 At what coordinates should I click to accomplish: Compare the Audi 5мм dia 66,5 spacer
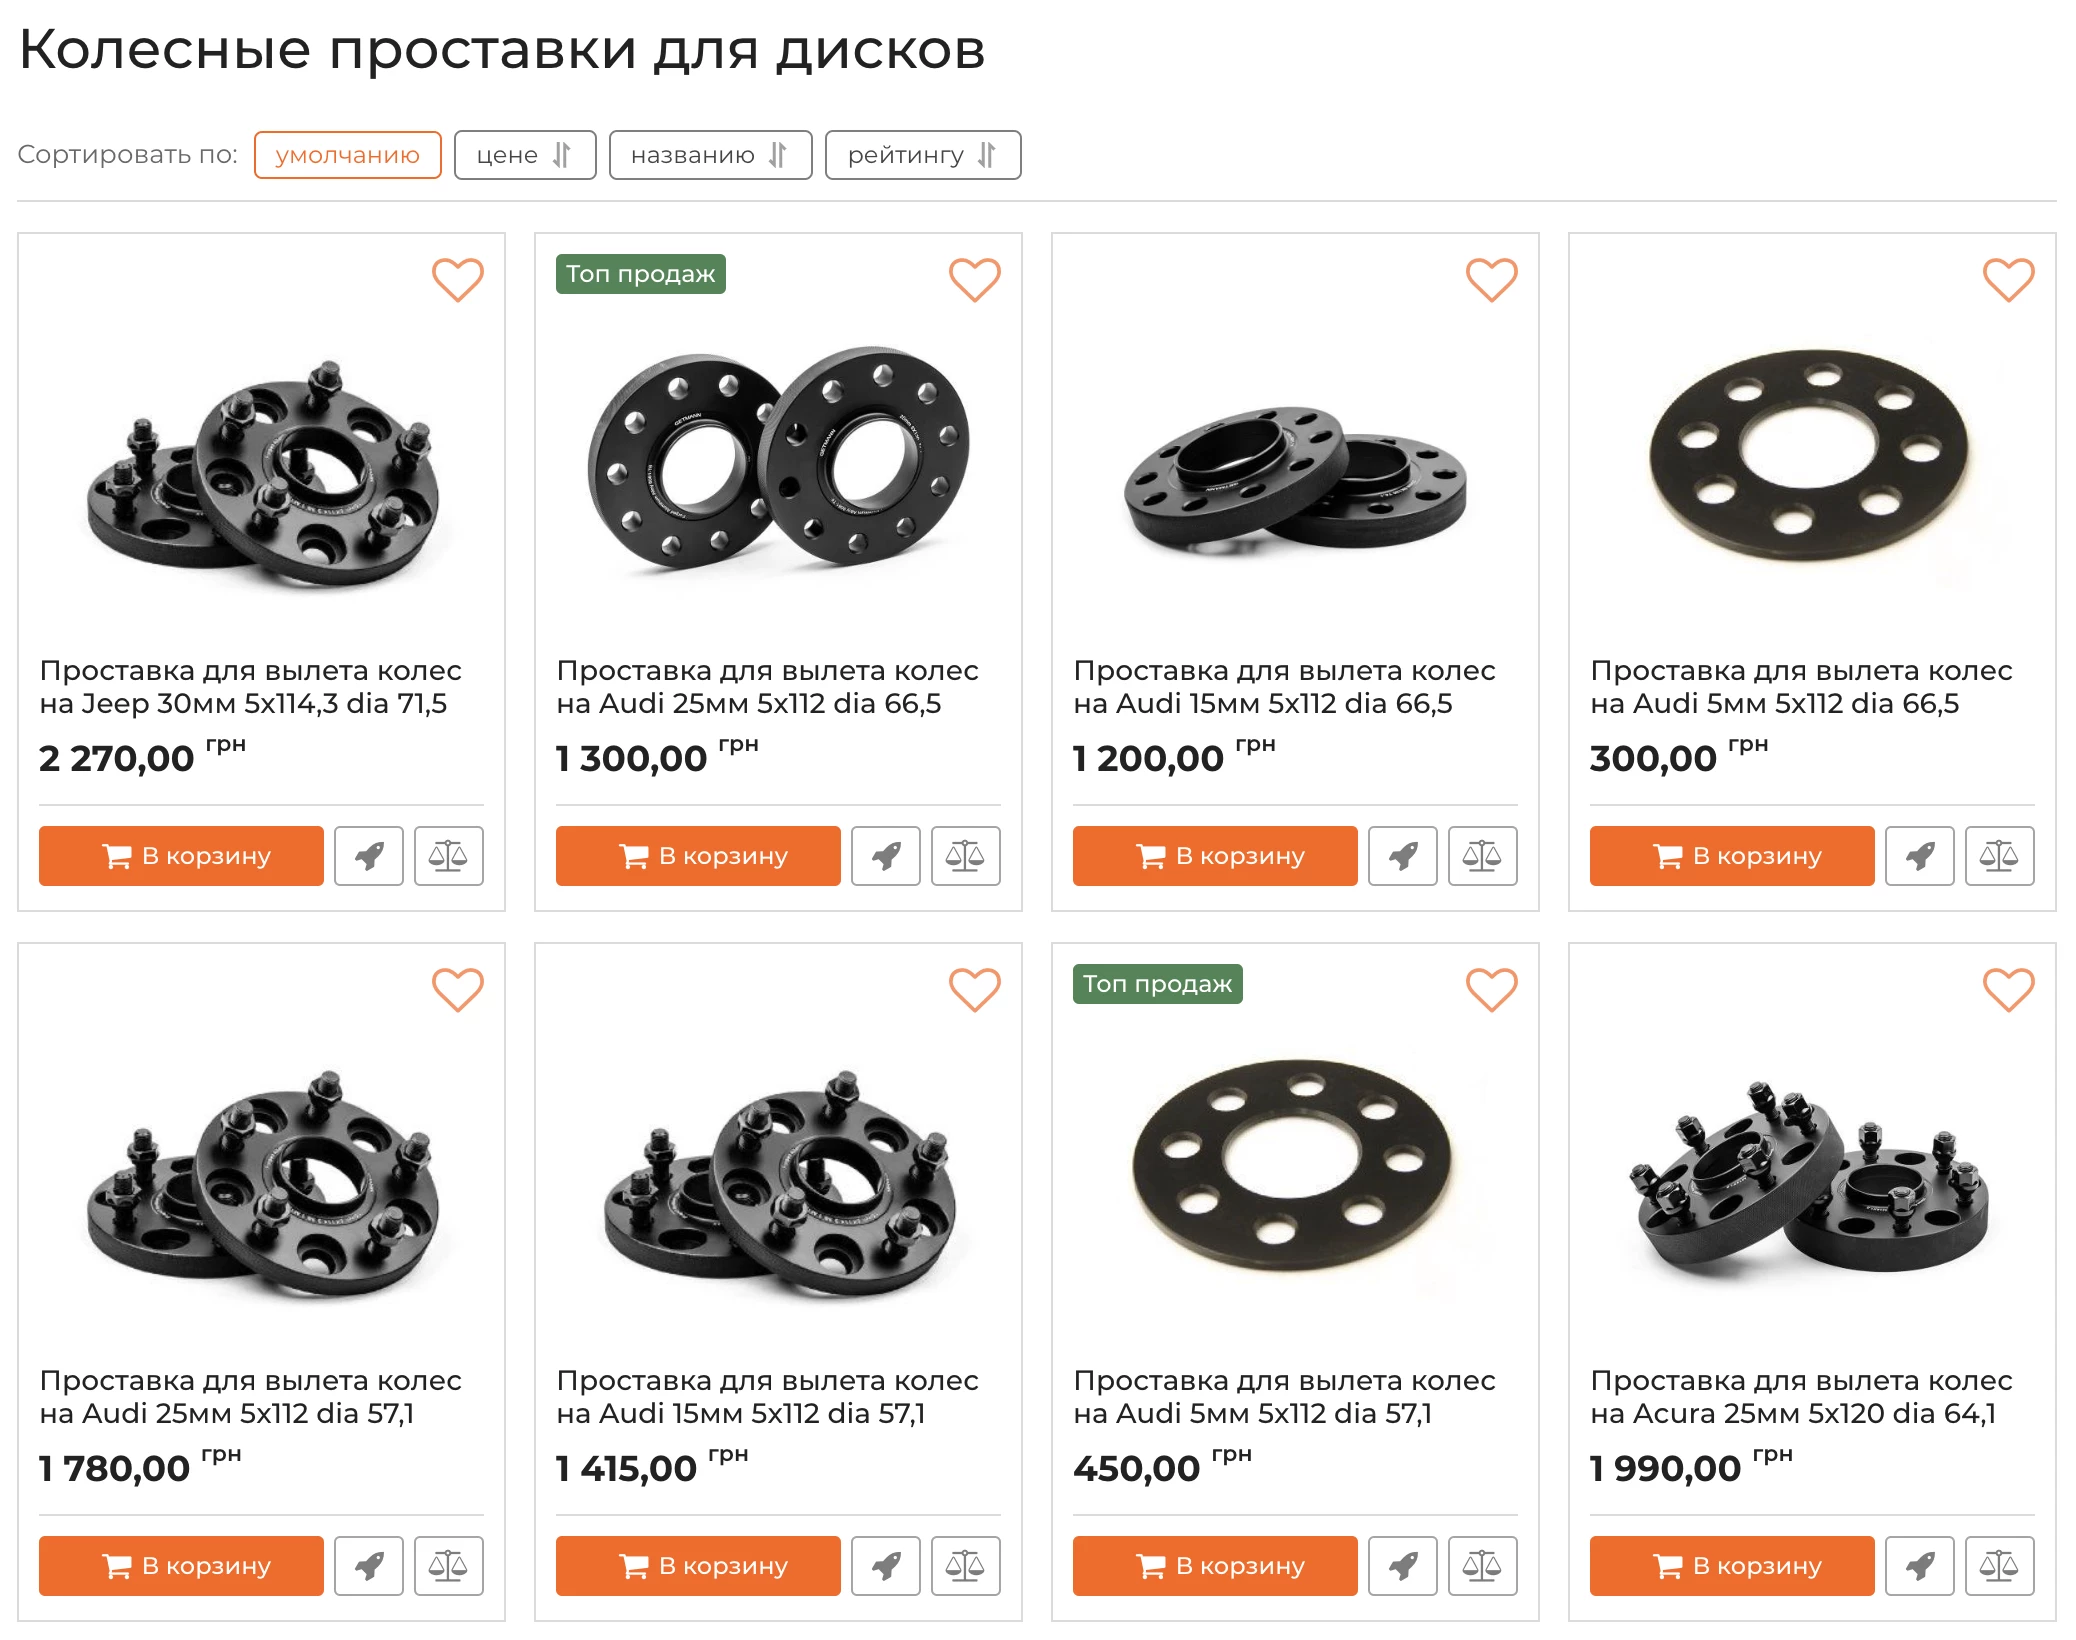pos(2000,856)
